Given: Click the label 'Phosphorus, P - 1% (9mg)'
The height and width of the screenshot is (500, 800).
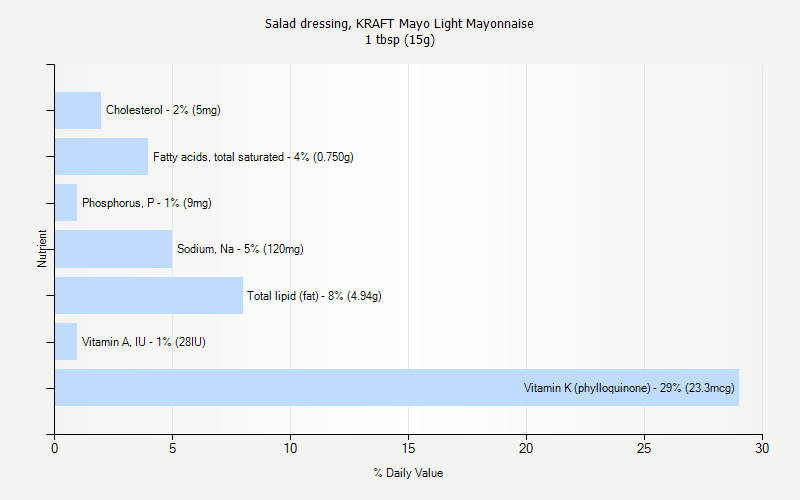Looking at the screenshot, I should point(147,203).
